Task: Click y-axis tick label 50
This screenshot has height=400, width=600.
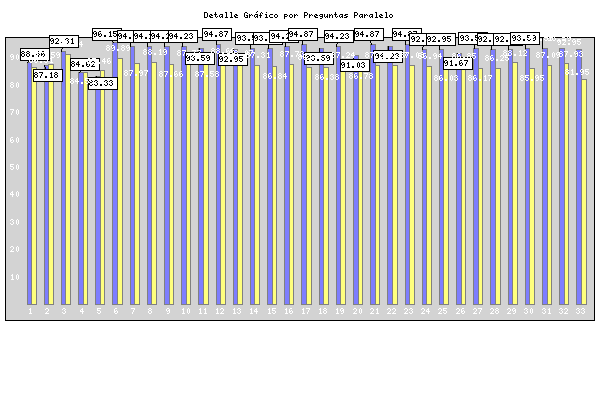Action: click(15, 167)
